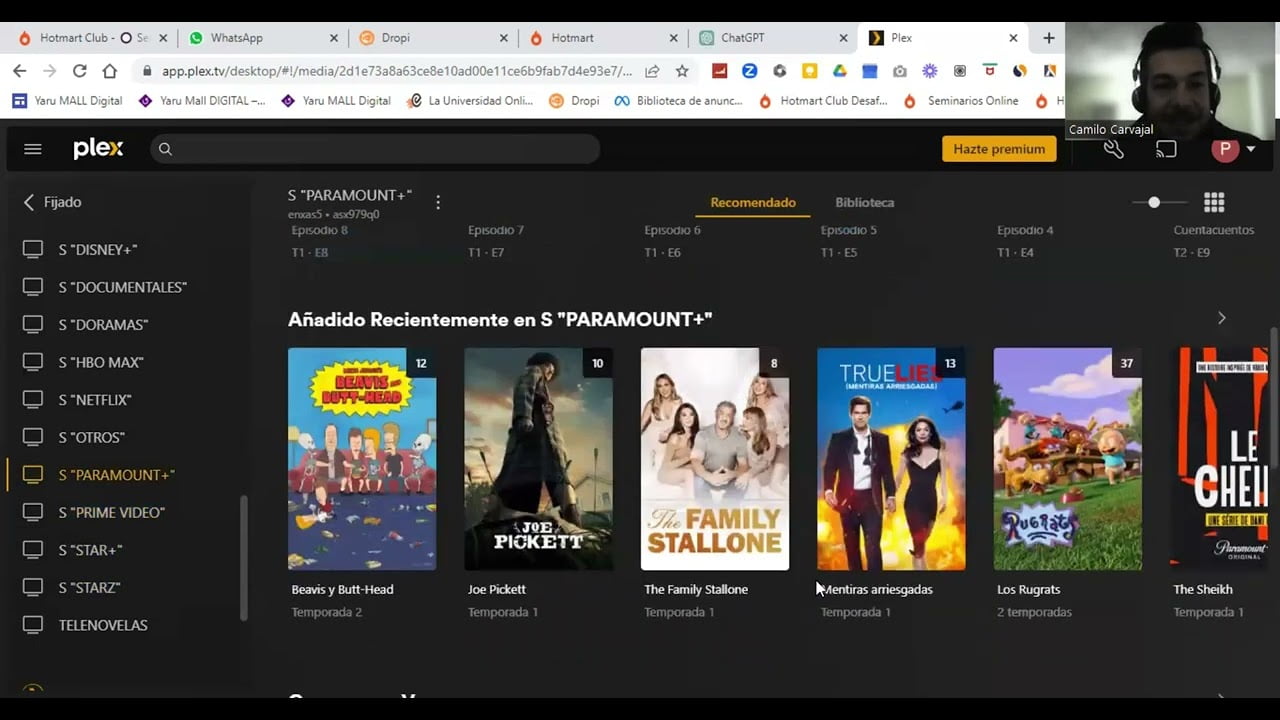
Task: Open the Plex hamburger menu
Action: 32,148
